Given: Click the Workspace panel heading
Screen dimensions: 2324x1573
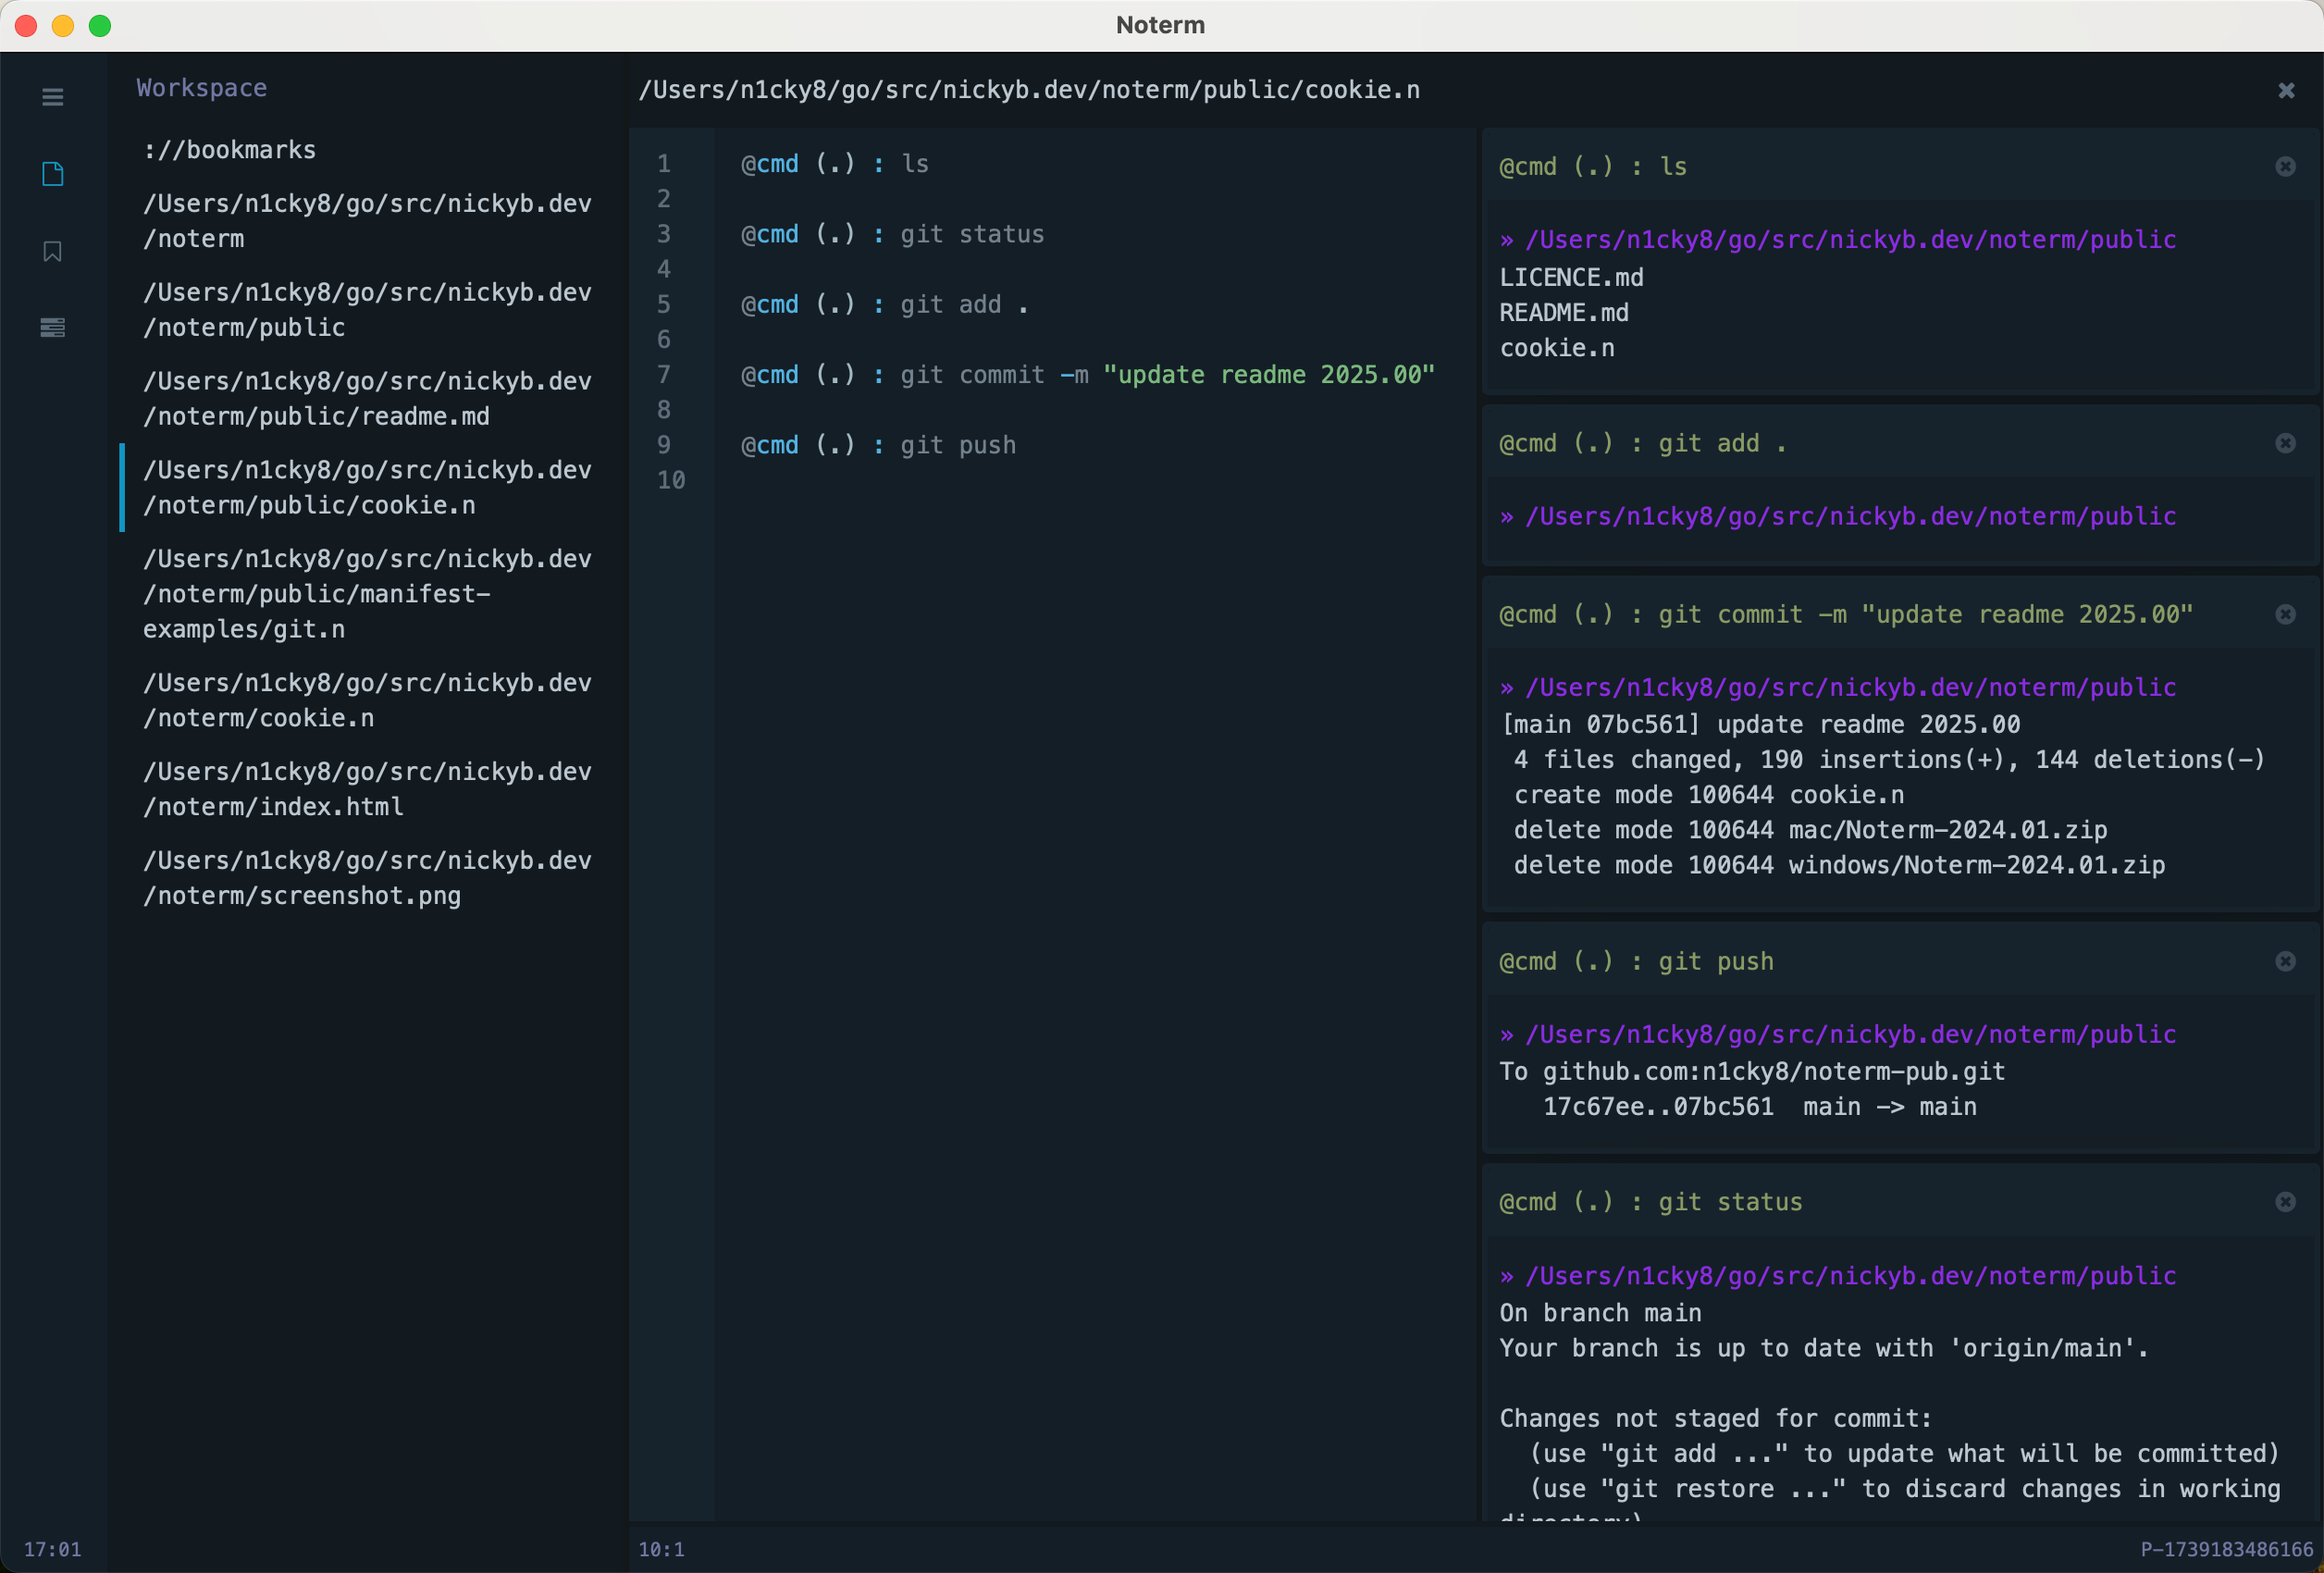Looking at the screenshot, I should (x=202, y=88).
